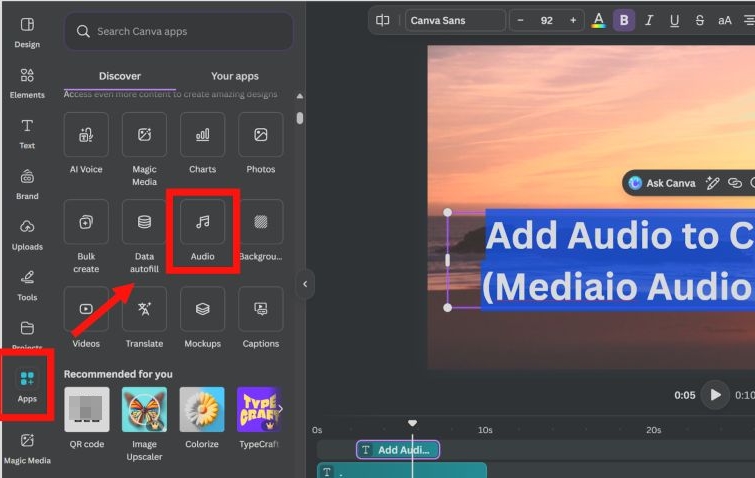
Task: Click the Ask Canva button
Action: 662,183
